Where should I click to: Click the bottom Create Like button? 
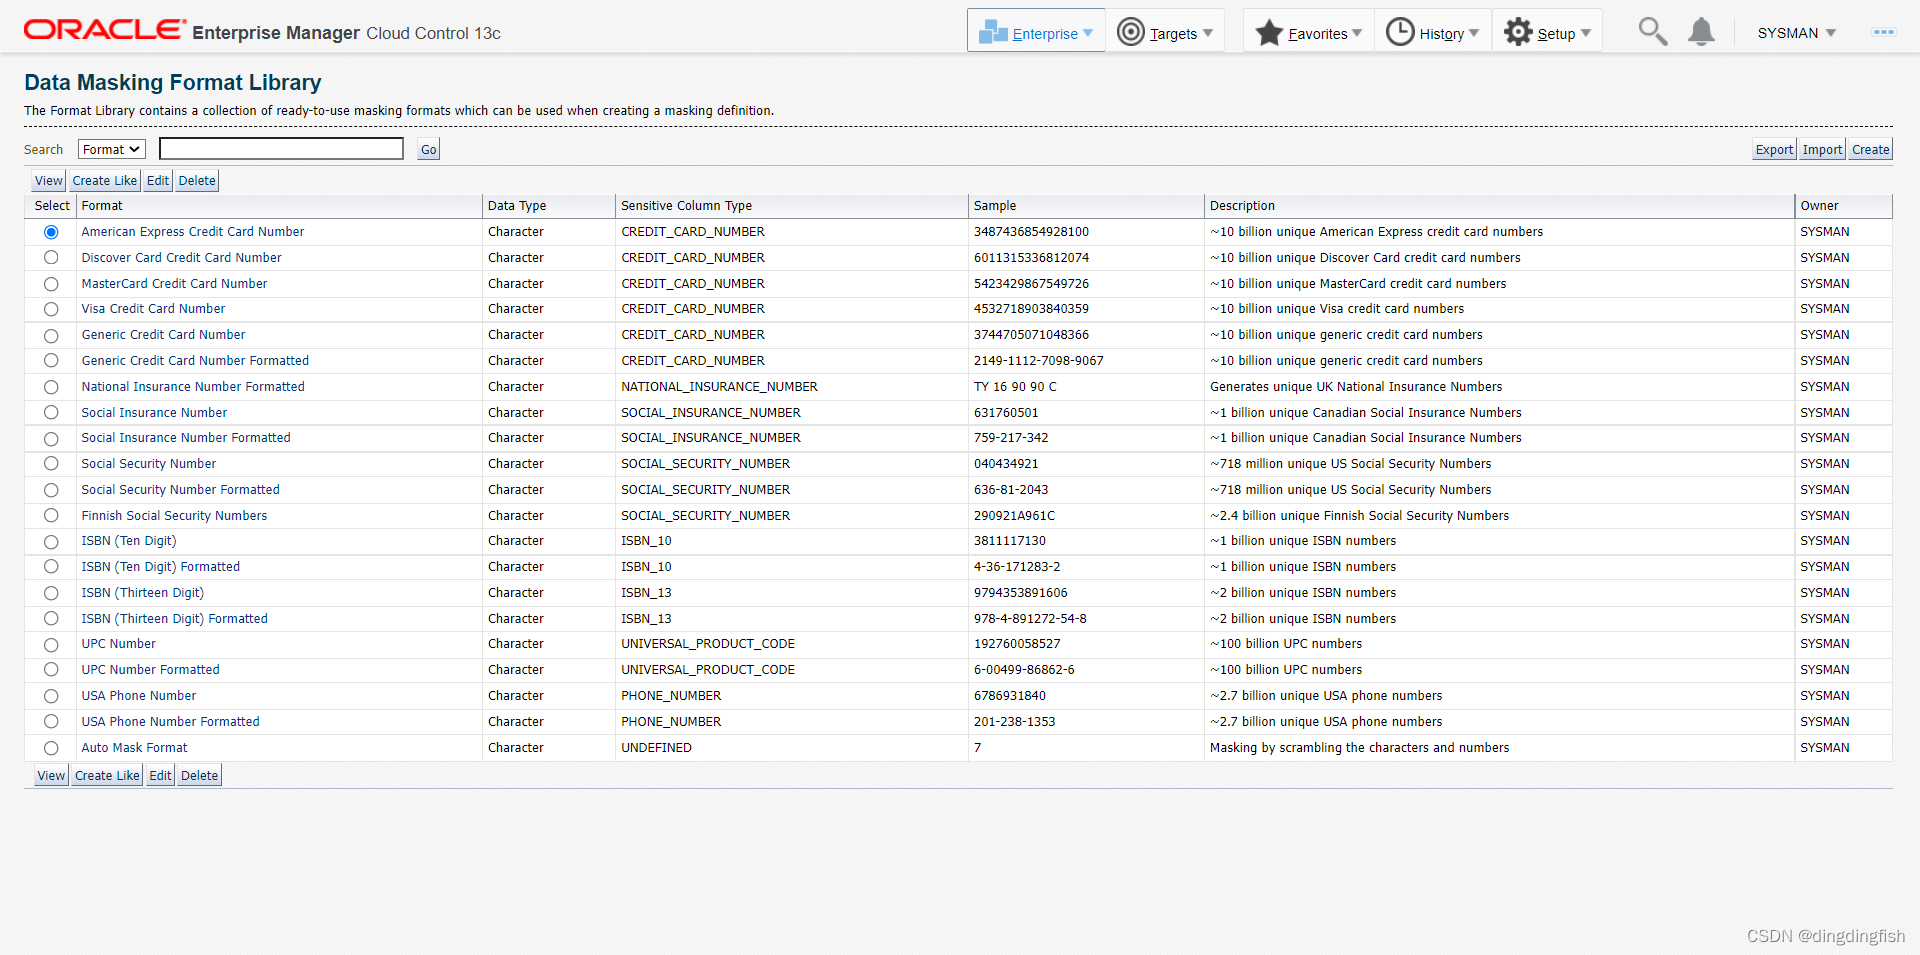pos(107,776)
